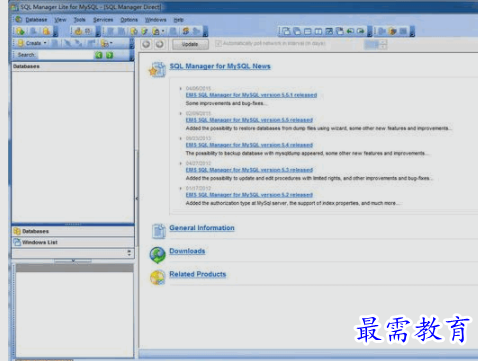The height and width of the screenshot is (361, 478).
Task: Open SQL Manager for MySQL News link
Action: pos(220,66)
